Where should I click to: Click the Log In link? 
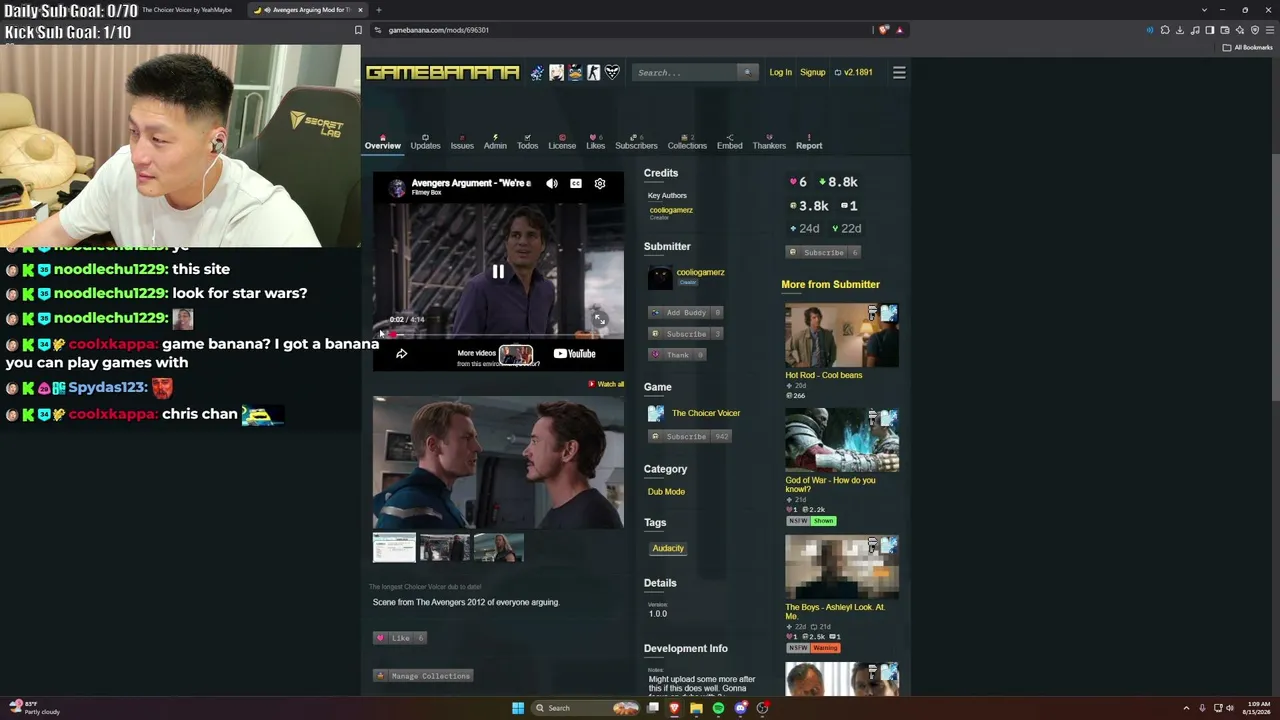[x=780, y=72]
